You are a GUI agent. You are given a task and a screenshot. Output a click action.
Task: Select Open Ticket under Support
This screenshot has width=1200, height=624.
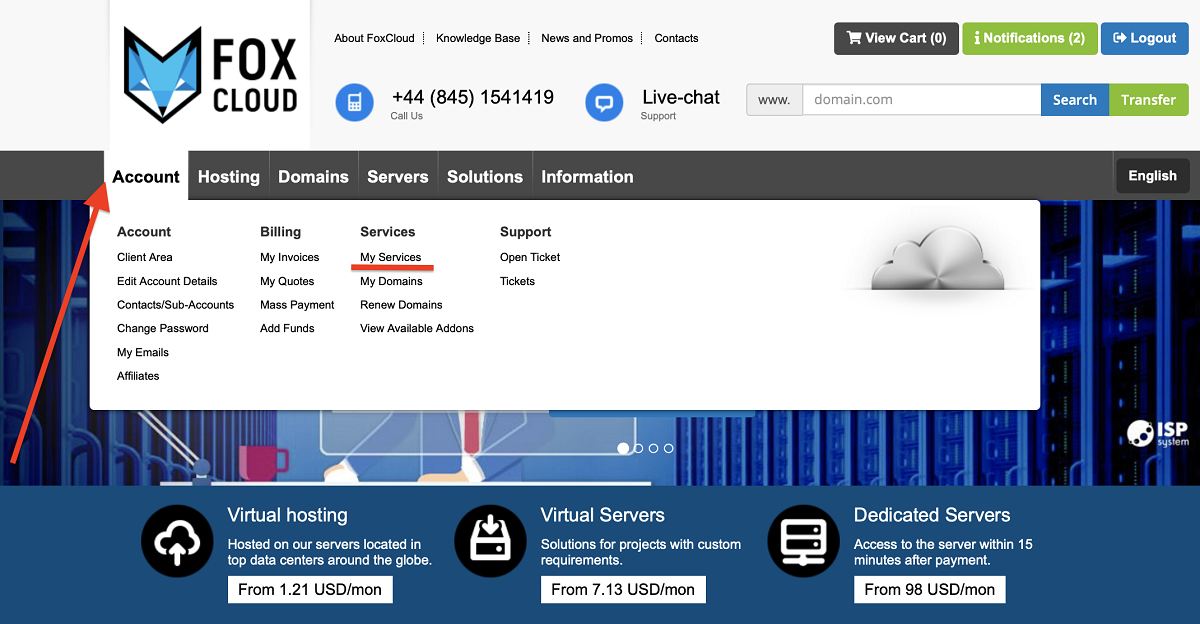click(530, 257)
